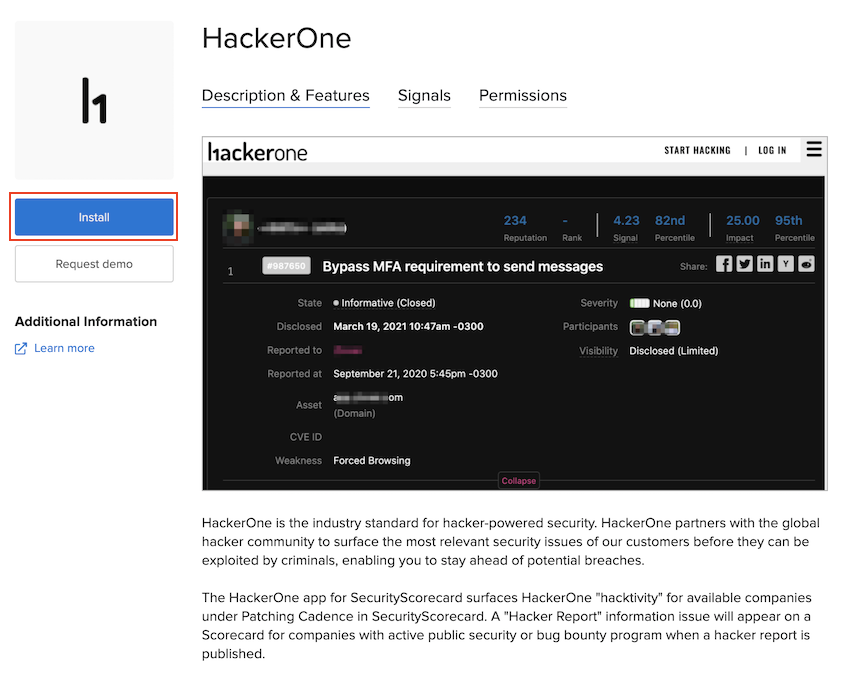Click the Disclosed (Limited) visibility value

coord(674,351)
